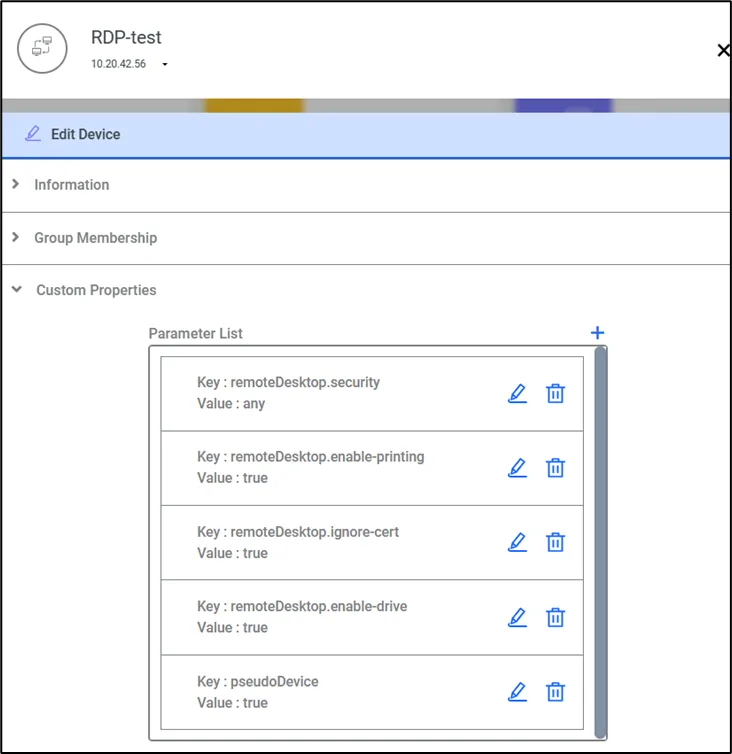
Task: Delete the remoteDesktop.enable-printing parameter
Action: [555, 468]
